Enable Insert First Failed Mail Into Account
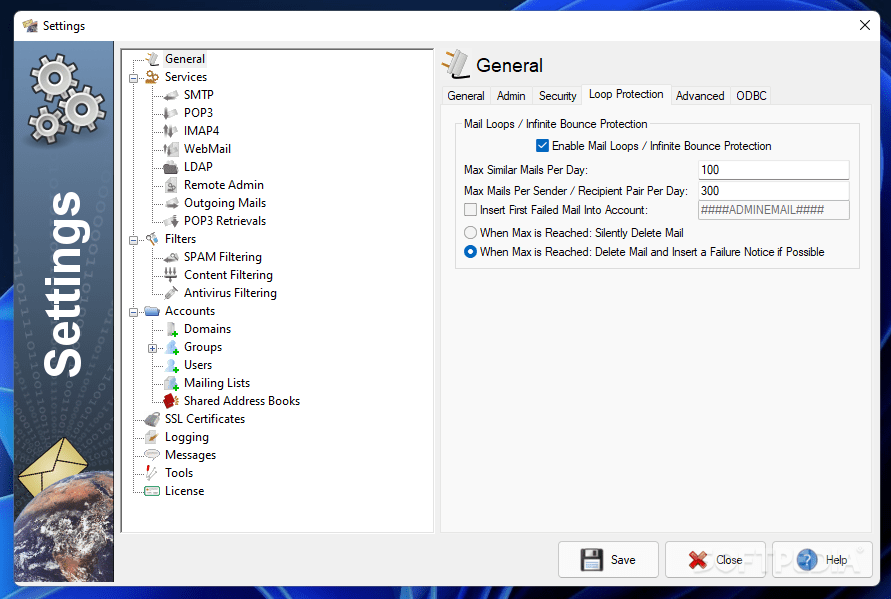 [x=470, y=209]
